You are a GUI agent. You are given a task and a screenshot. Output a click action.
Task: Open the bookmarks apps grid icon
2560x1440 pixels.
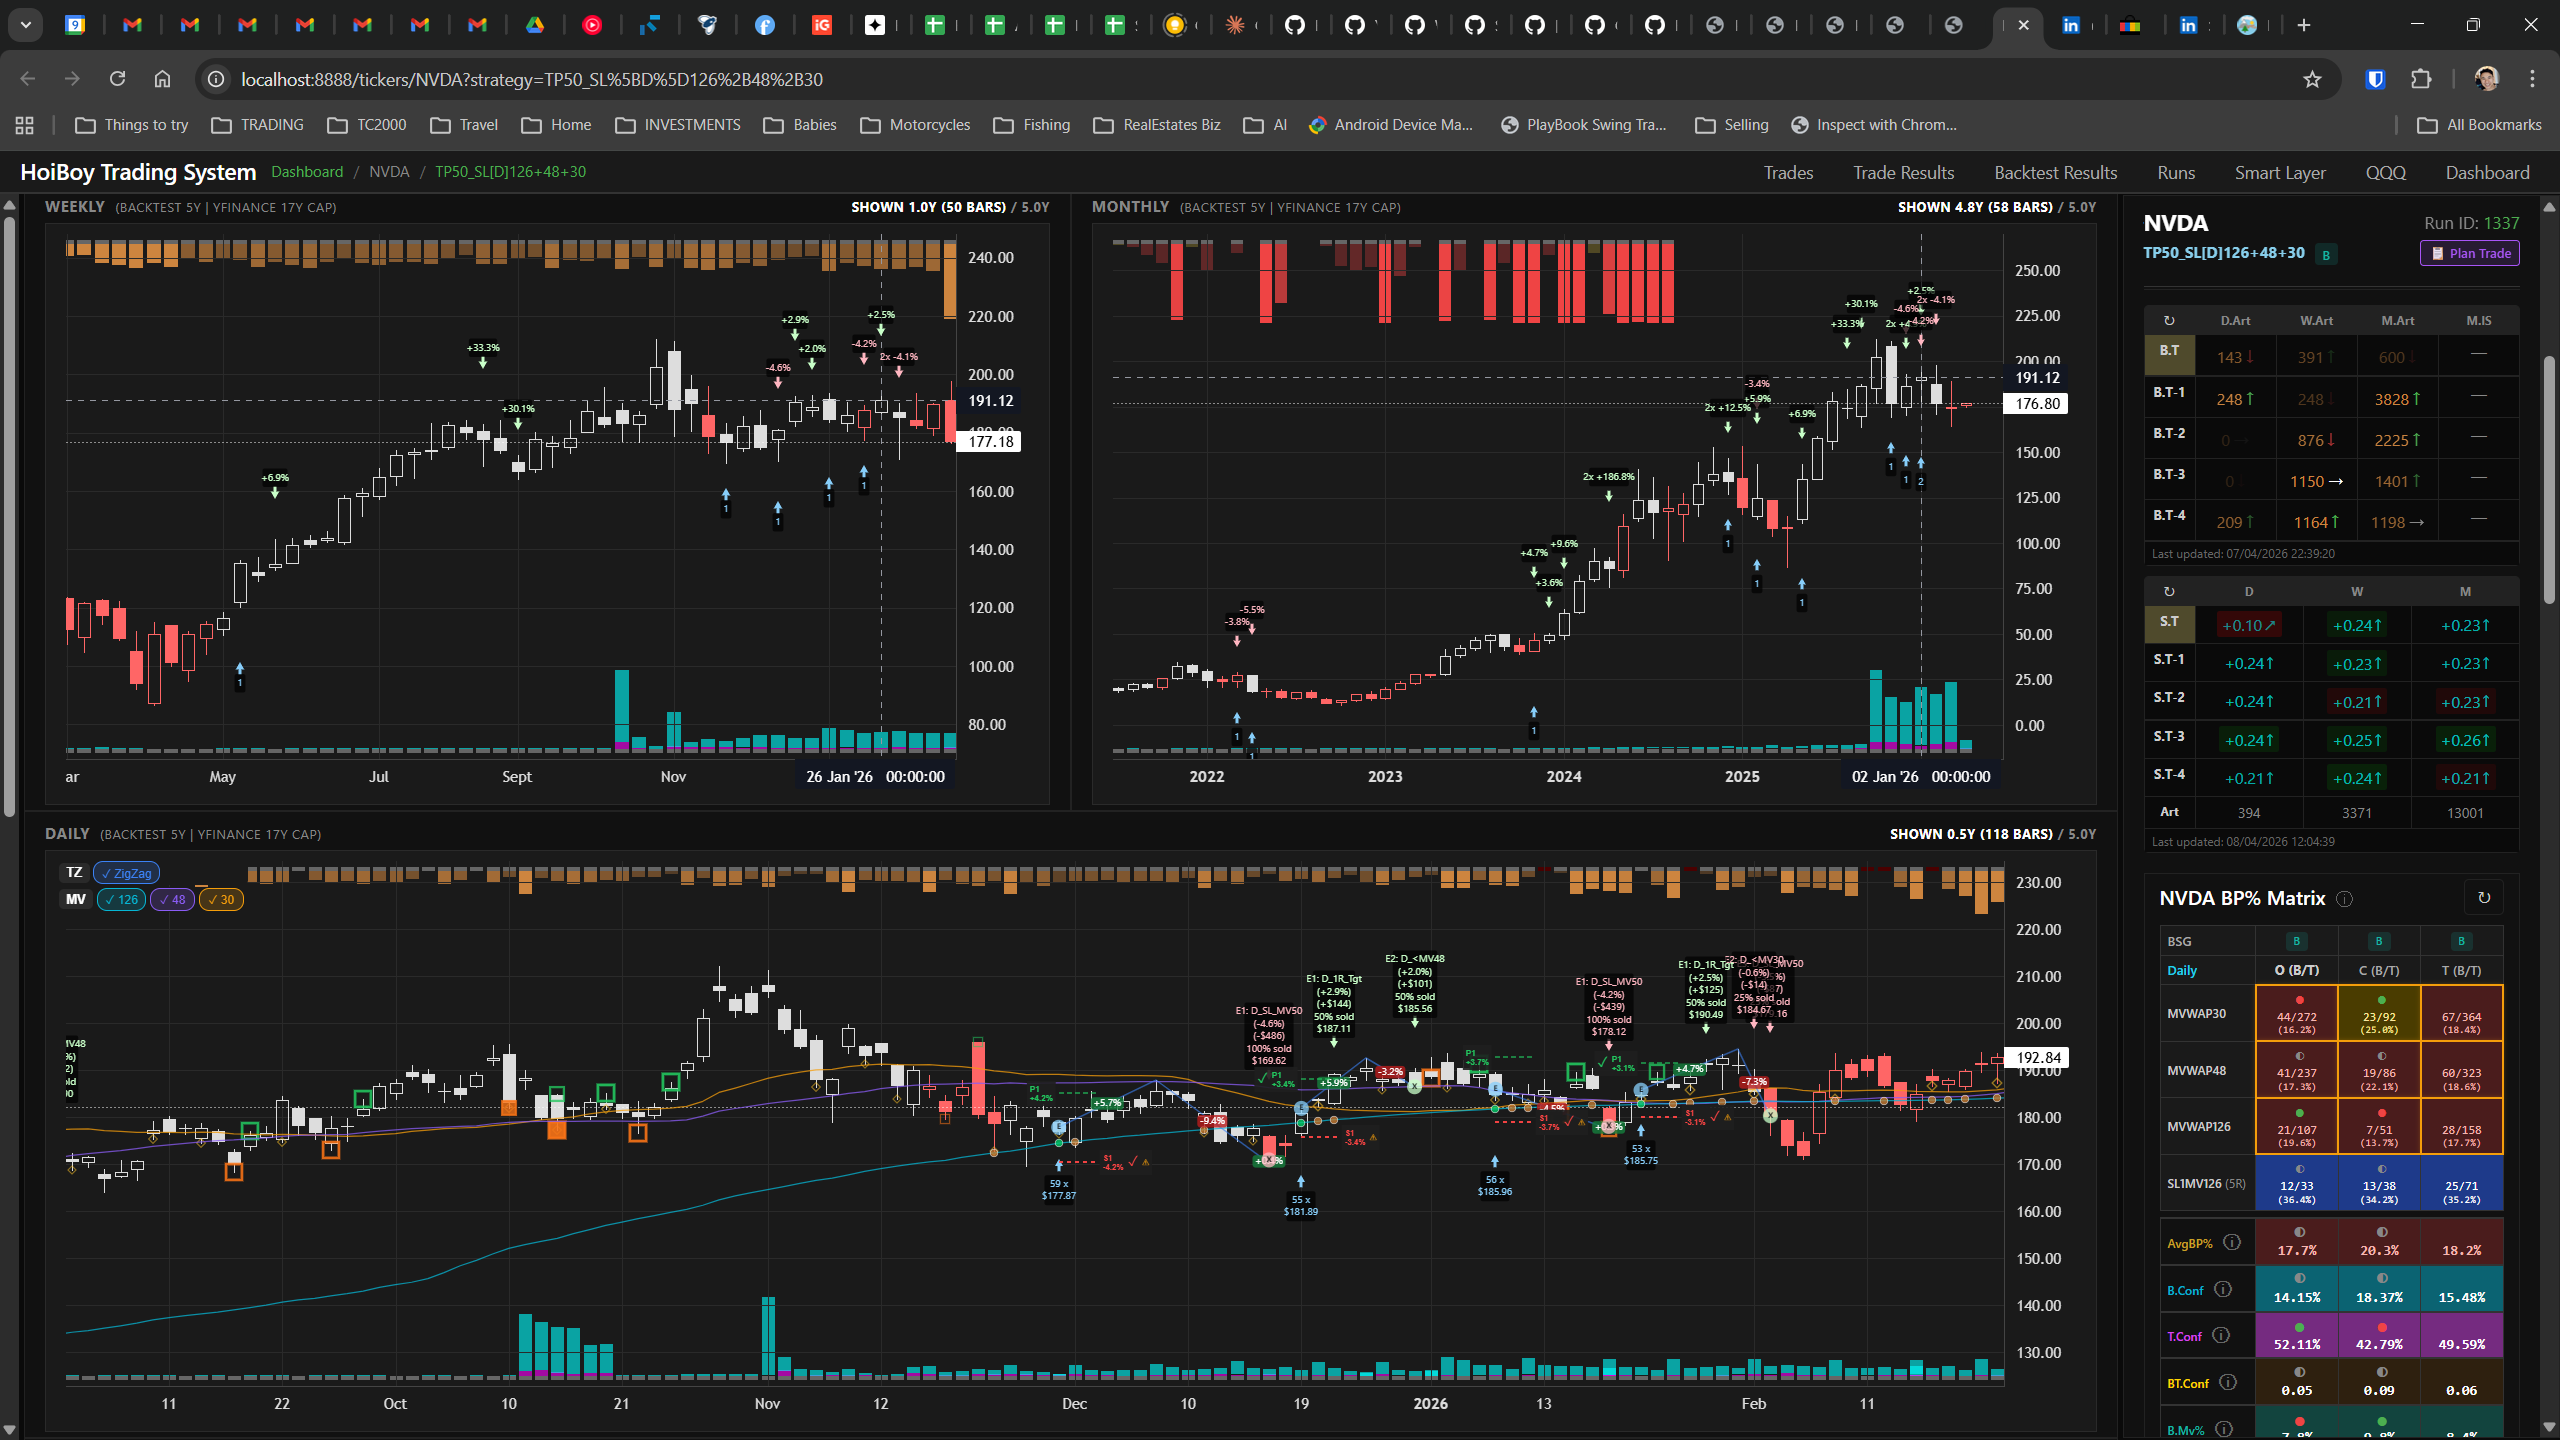pos(25,125)
